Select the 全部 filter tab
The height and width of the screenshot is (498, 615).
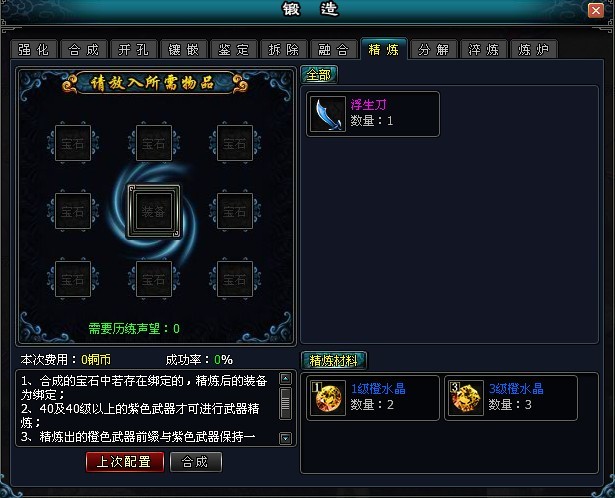(x=319, y=75)
